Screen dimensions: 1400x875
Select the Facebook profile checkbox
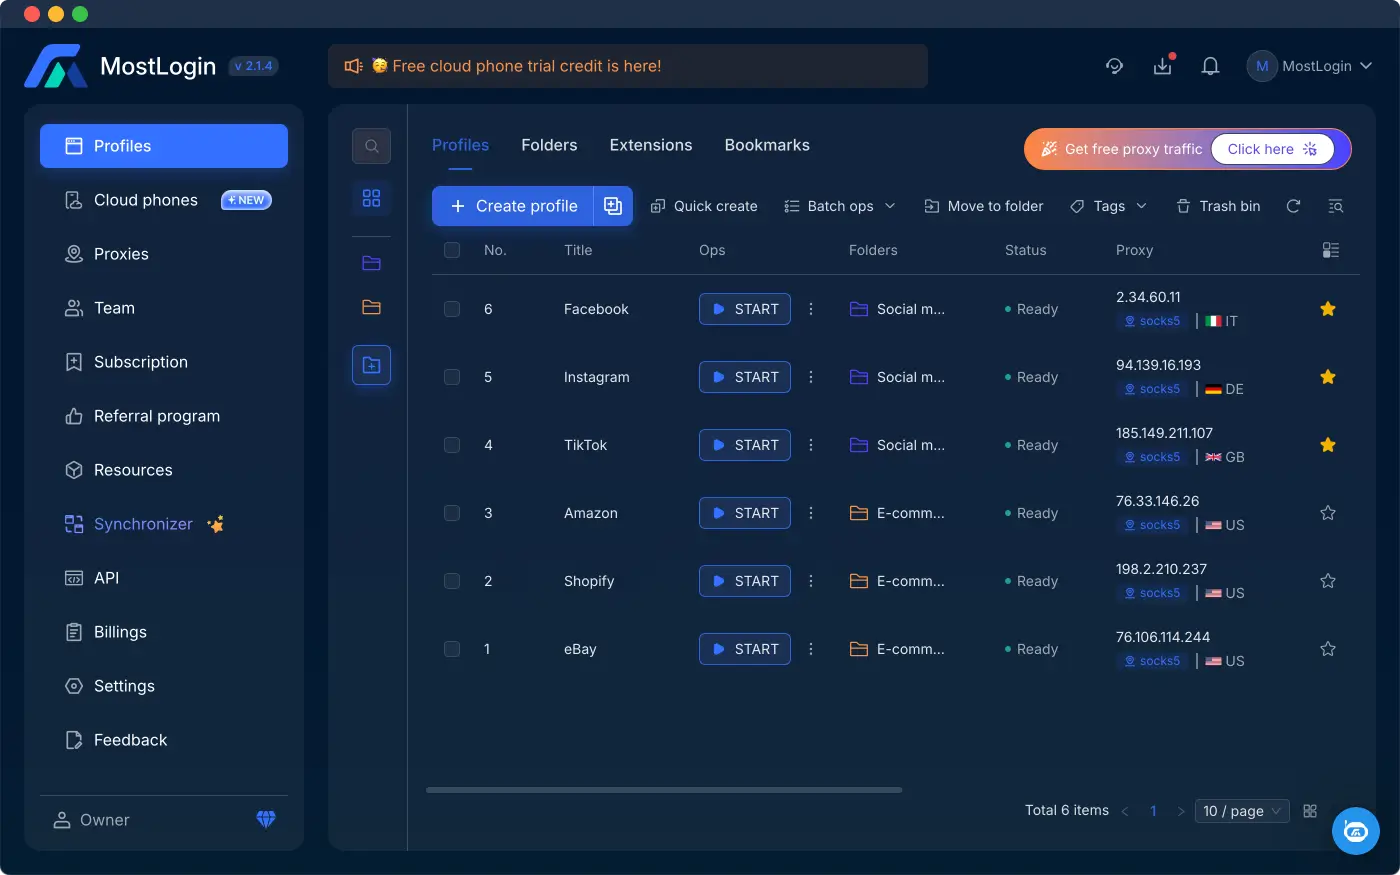452,309
